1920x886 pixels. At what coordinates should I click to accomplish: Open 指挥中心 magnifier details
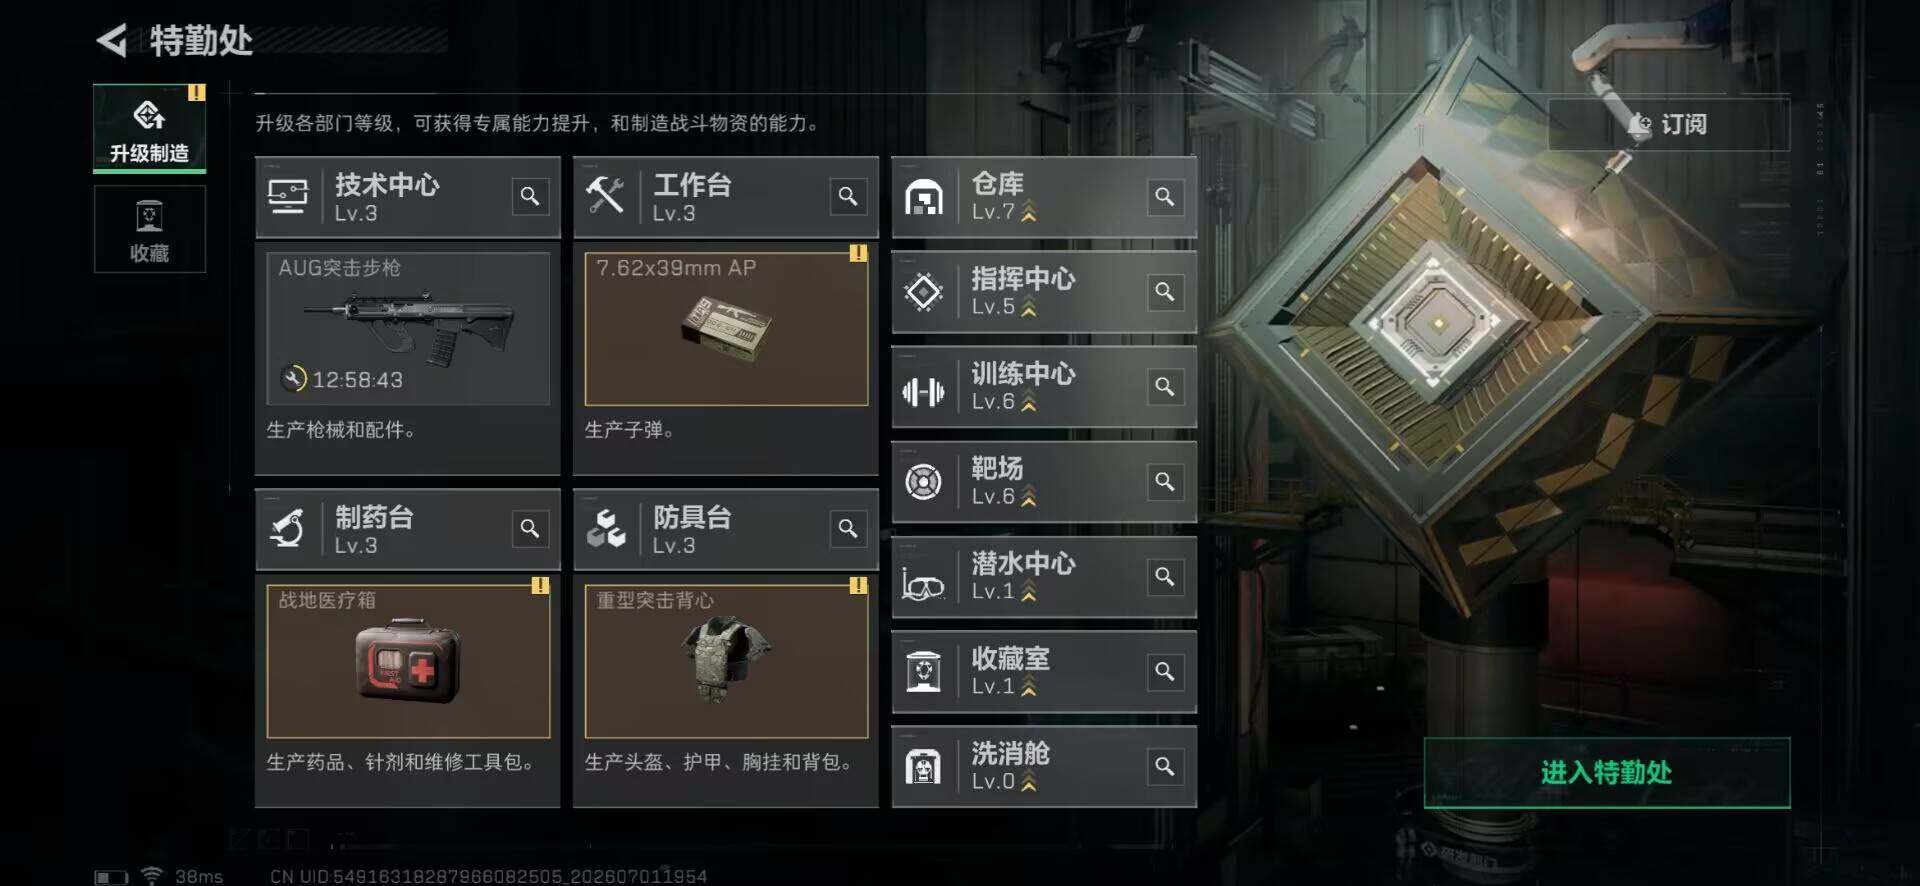pyautogui.click(x=1165, y=292)
